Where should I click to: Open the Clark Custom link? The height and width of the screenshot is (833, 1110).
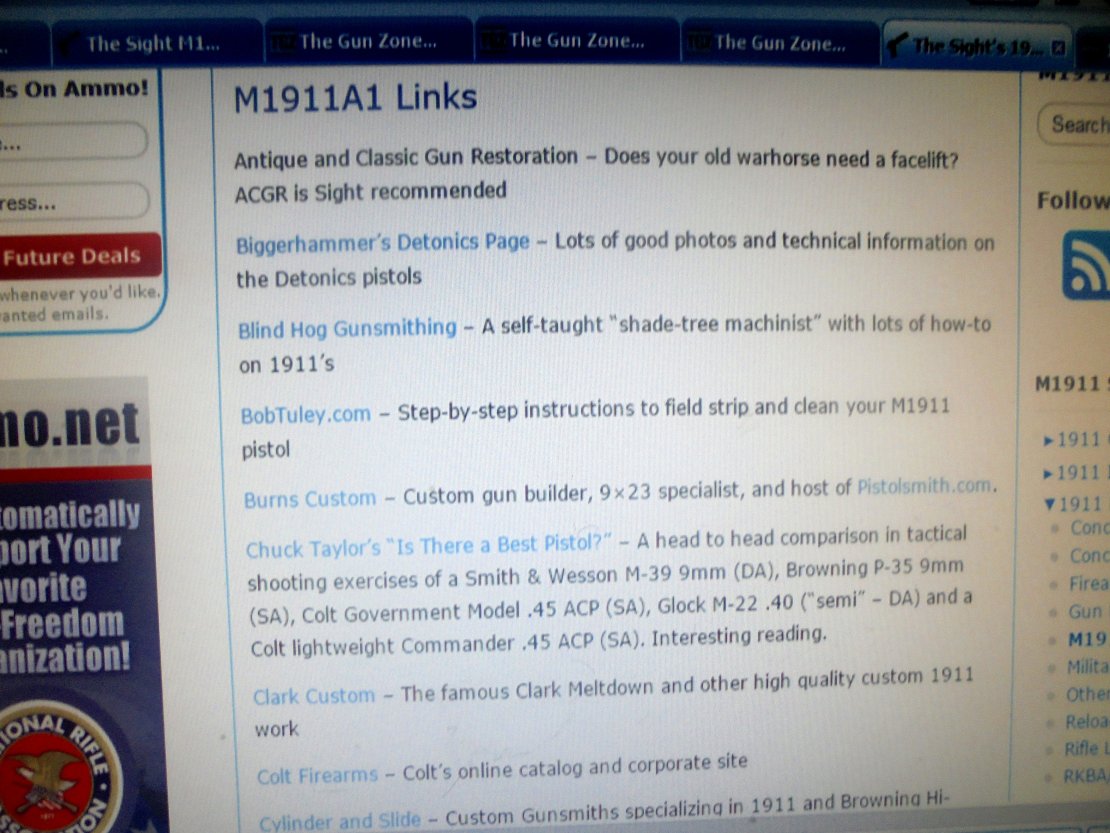[314, 696]
